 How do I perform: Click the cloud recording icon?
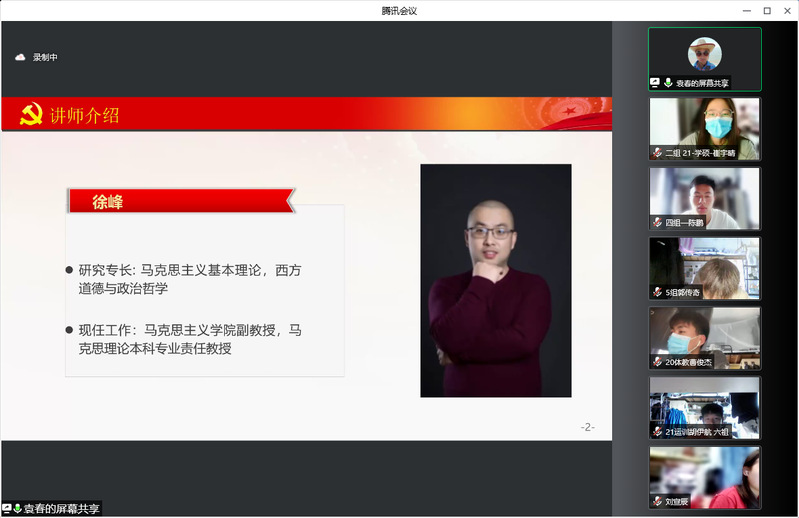point(20,57)
